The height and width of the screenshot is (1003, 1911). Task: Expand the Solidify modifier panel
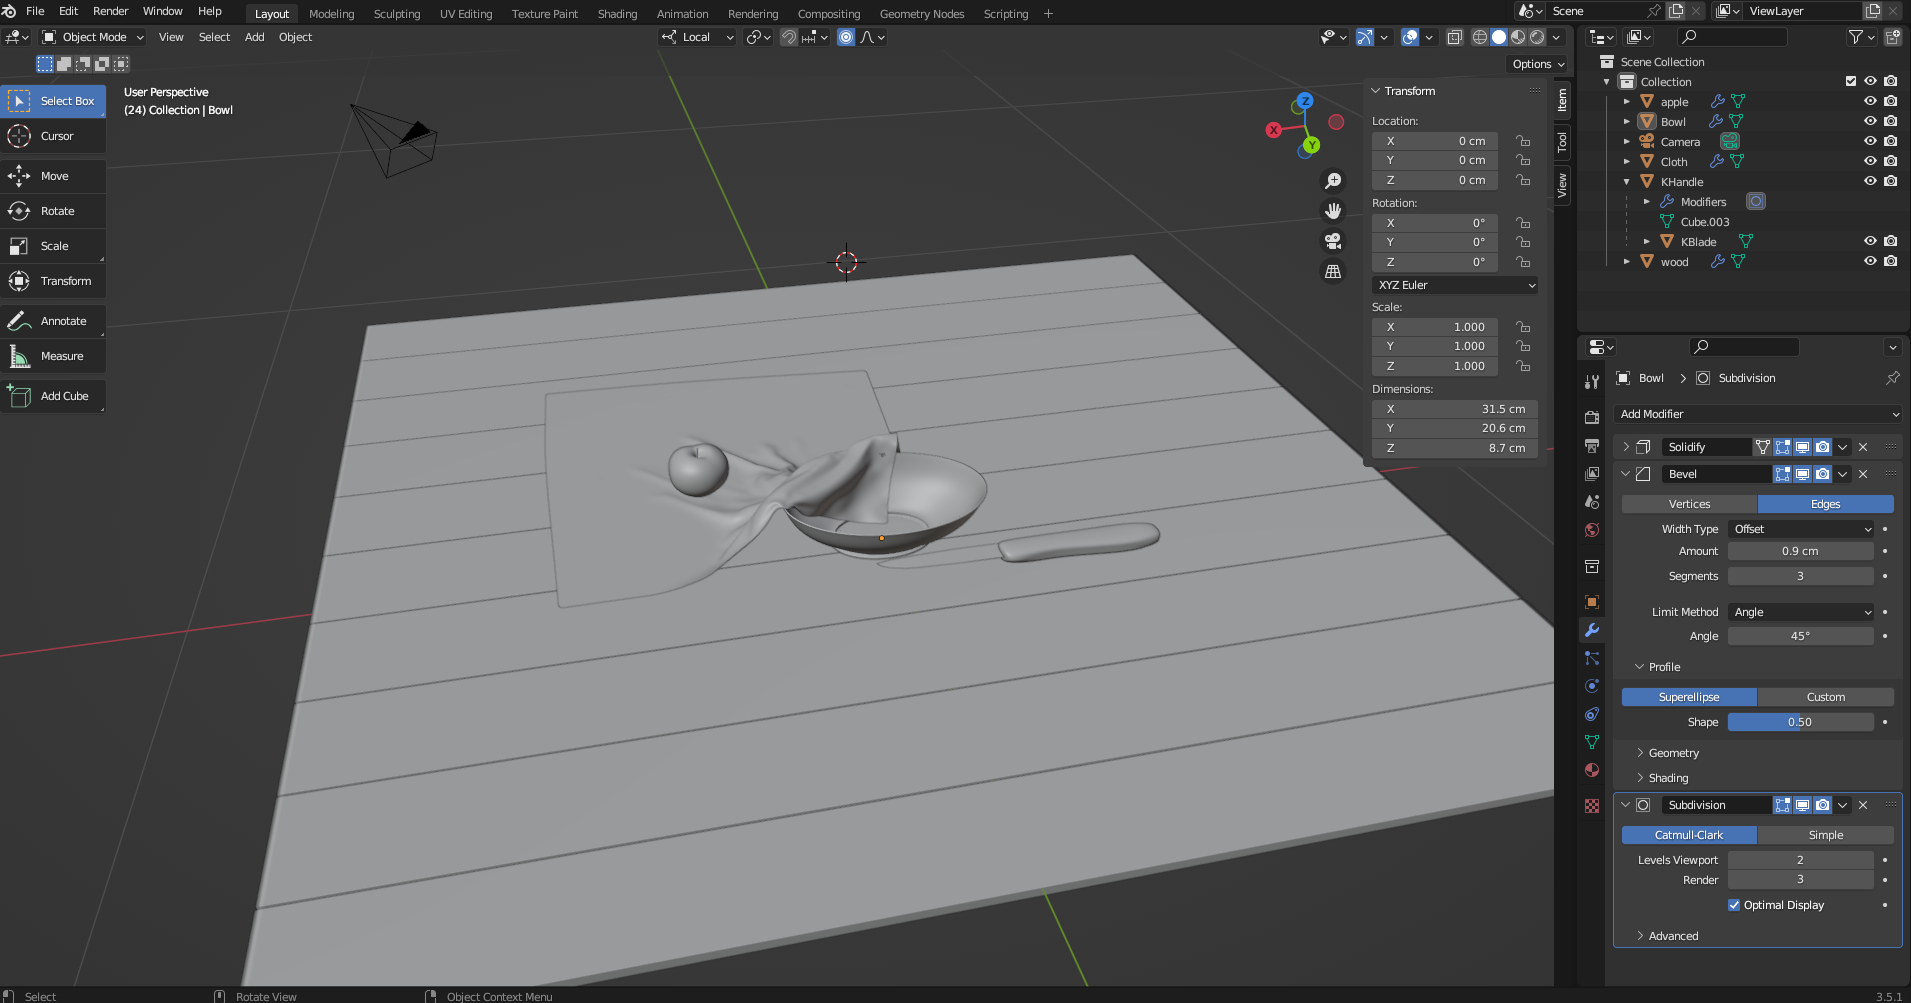tap(1626, 447)
